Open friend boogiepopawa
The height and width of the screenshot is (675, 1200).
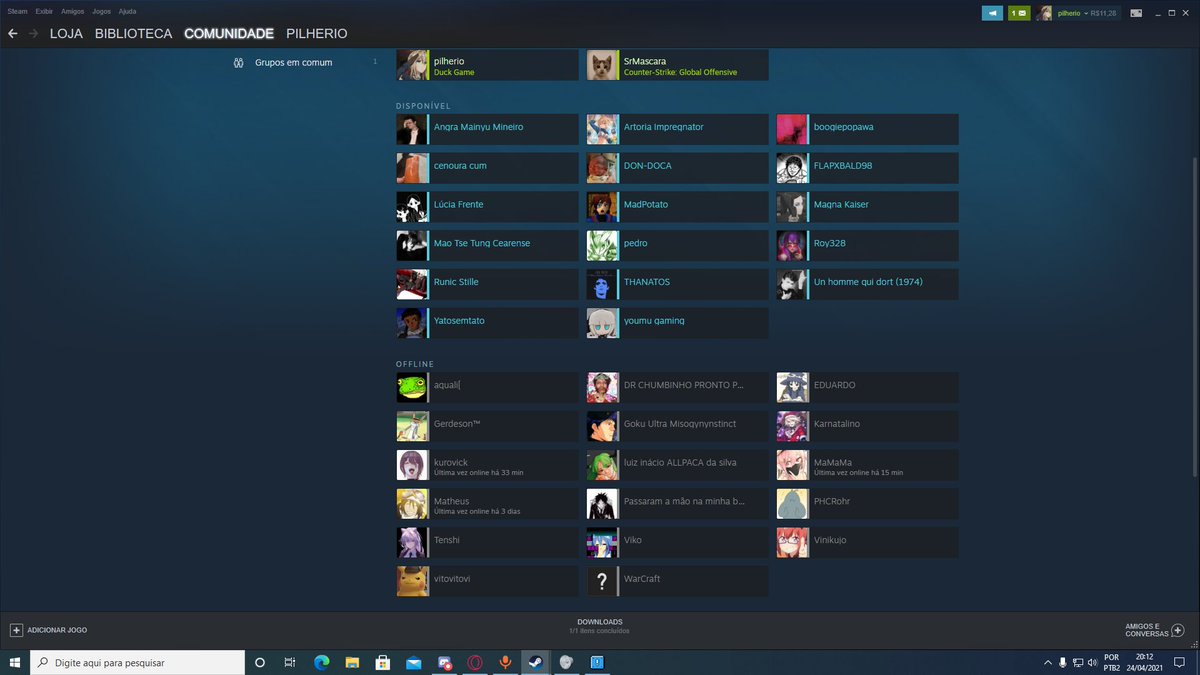(x=867, y=129)
